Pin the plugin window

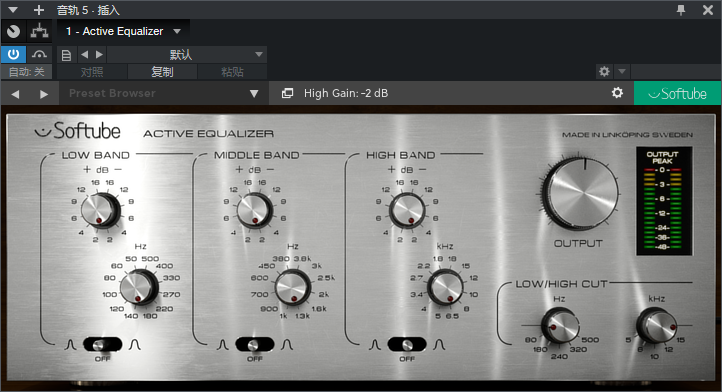pyautogui.click(x=681, y=10)
